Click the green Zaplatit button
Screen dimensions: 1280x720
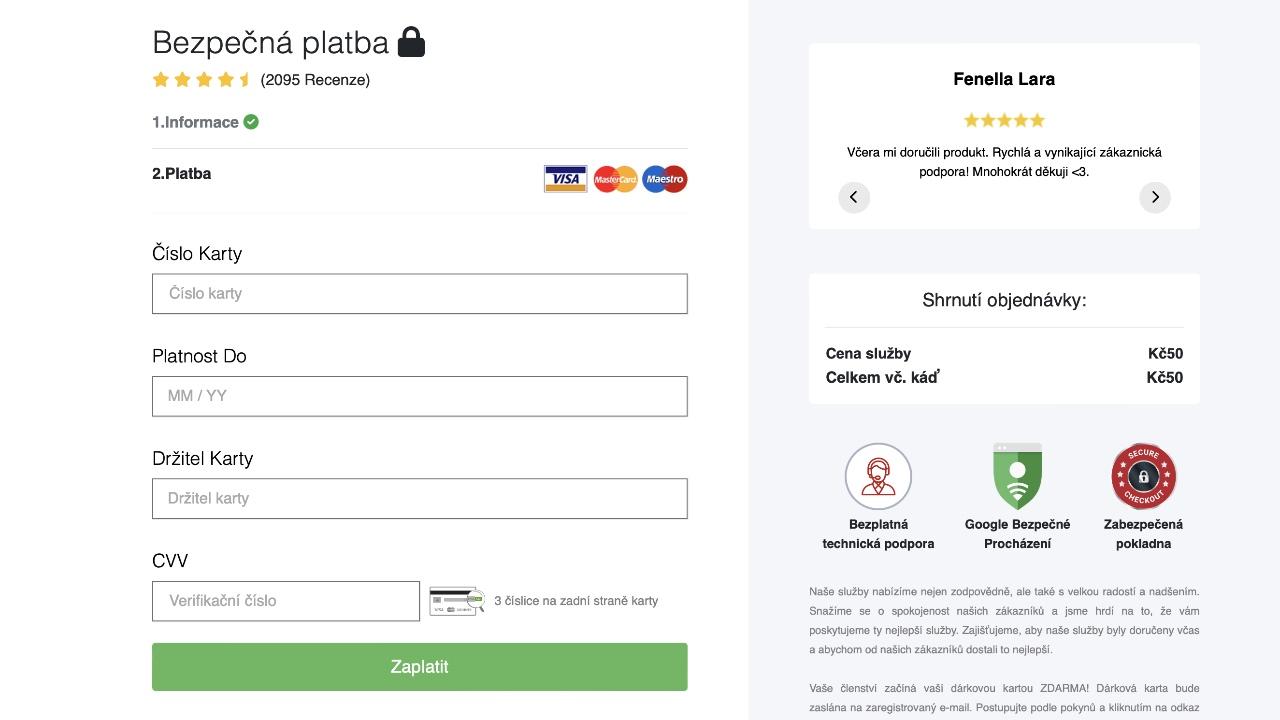point(420,667)
